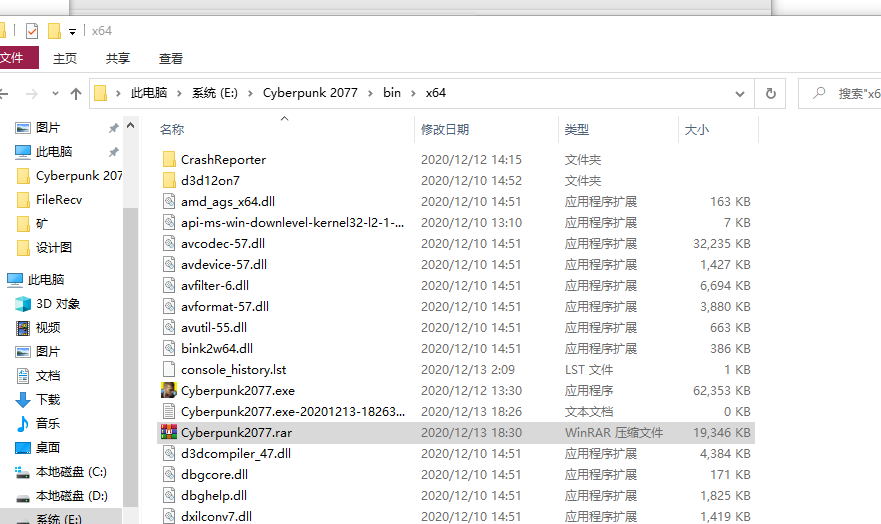Open FileRecv folder in the sidebar
This screenshot has width=881, height=524.
pos(58,200)
